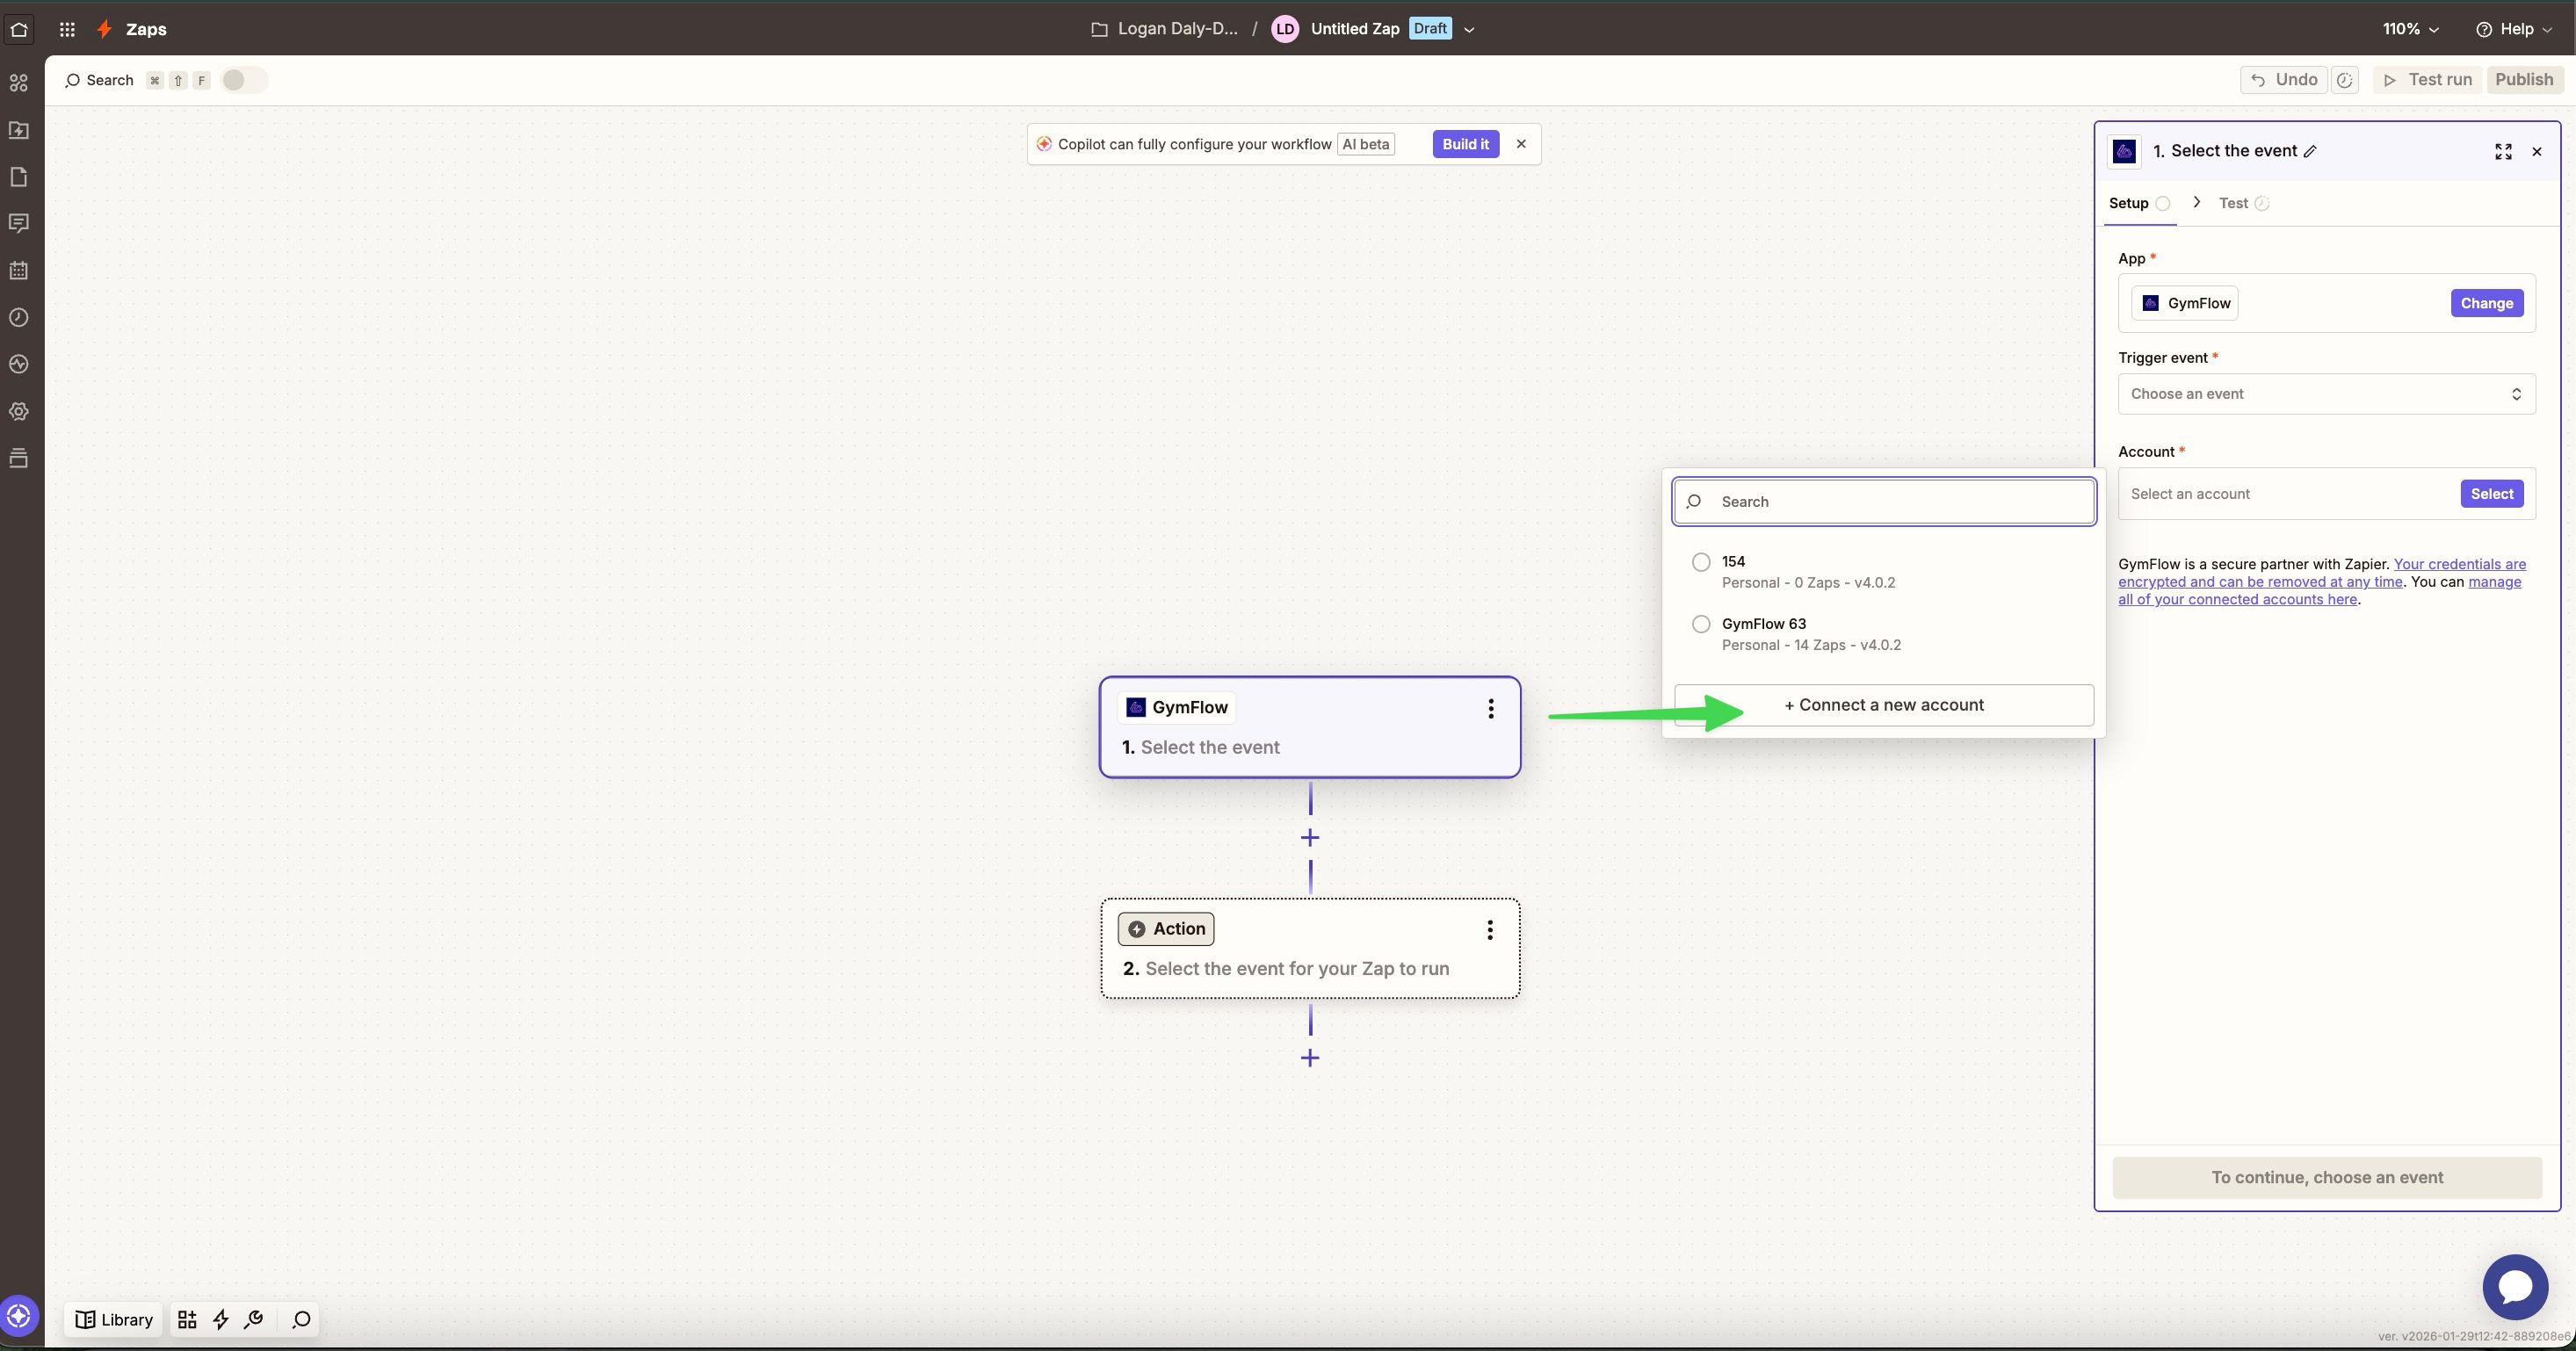Click the canvas Search box in toolbar
Image resolution: width=2576 pixels, height=1351 pixels.
[99, 80]
